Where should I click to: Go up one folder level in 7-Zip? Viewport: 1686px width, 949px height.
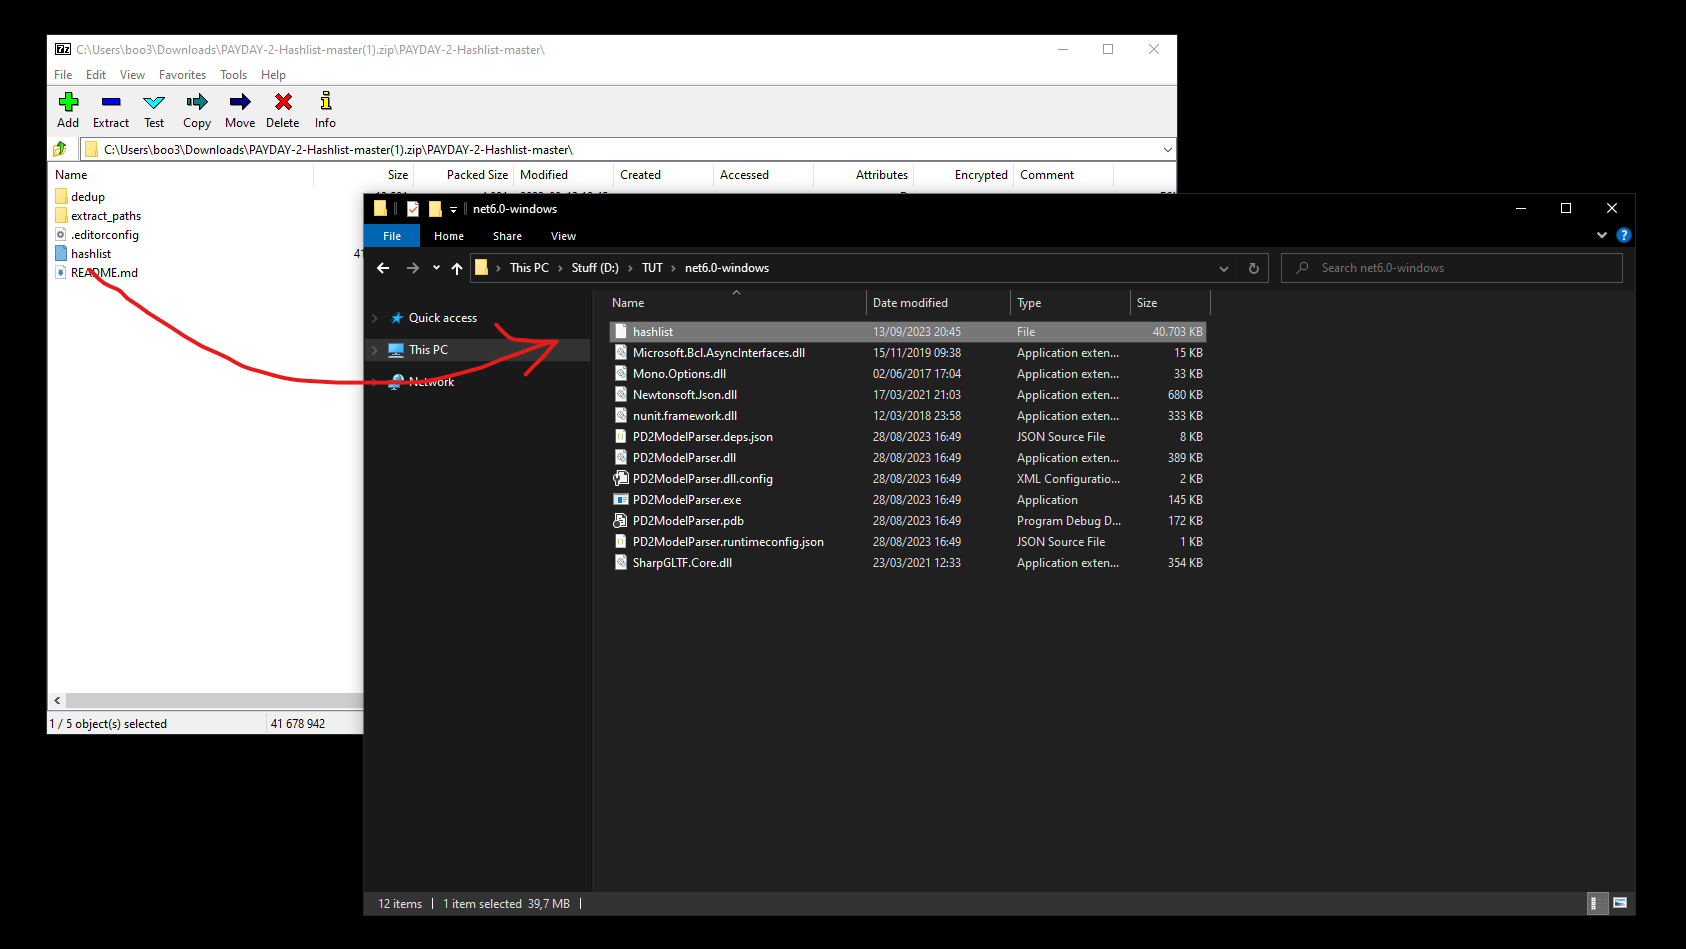click(60, 149)
